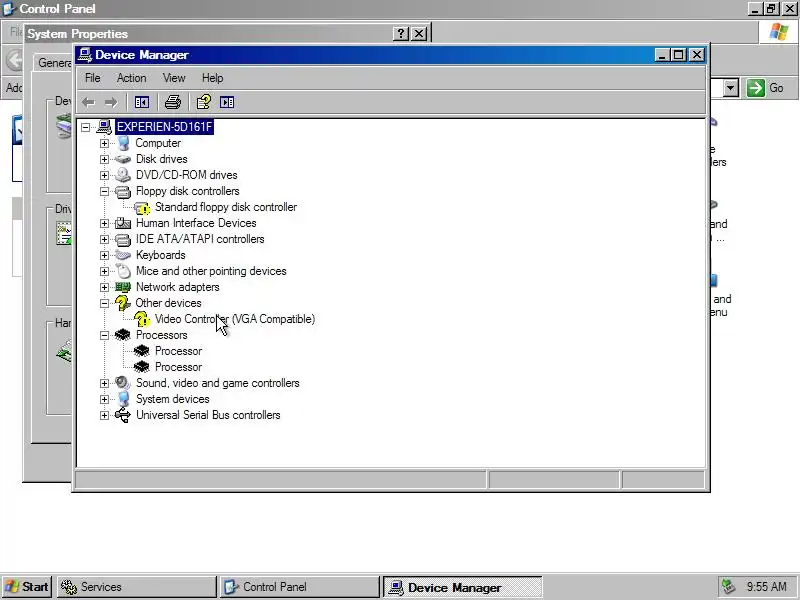Click the 9:55 AM clock
Screen dimensions: 800x600
tap(766, 587)
